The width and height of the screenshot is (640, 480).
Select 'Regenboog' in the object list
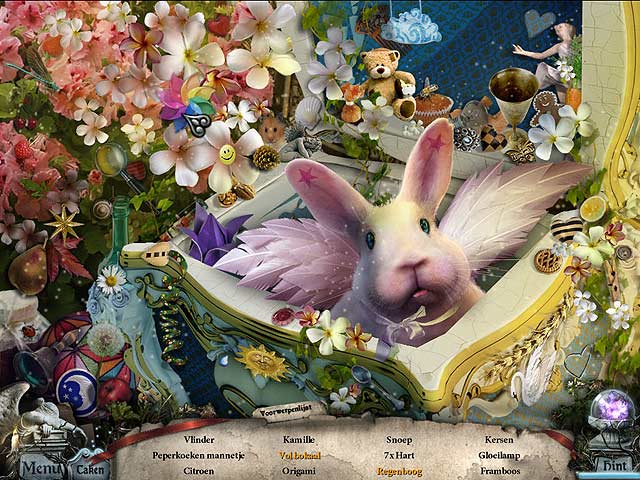click(398, 469)
